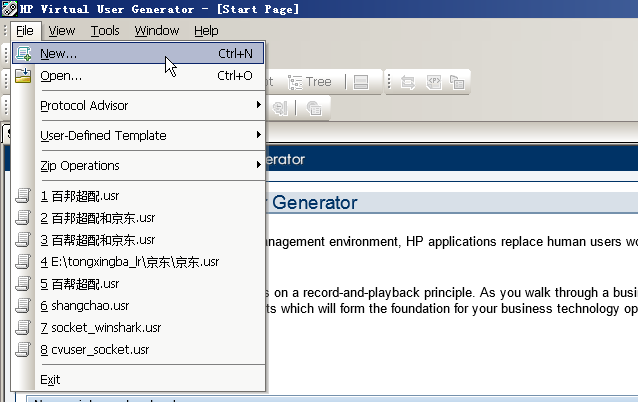Expand the User-Defined Template submenu

pos(138,135)
